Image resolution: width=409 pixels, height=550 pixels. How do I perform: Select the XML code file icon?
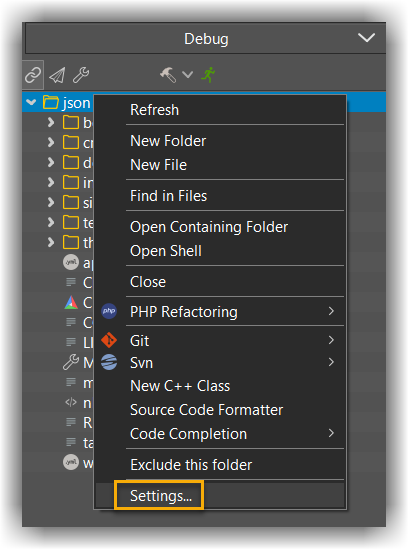click(71, 402)
